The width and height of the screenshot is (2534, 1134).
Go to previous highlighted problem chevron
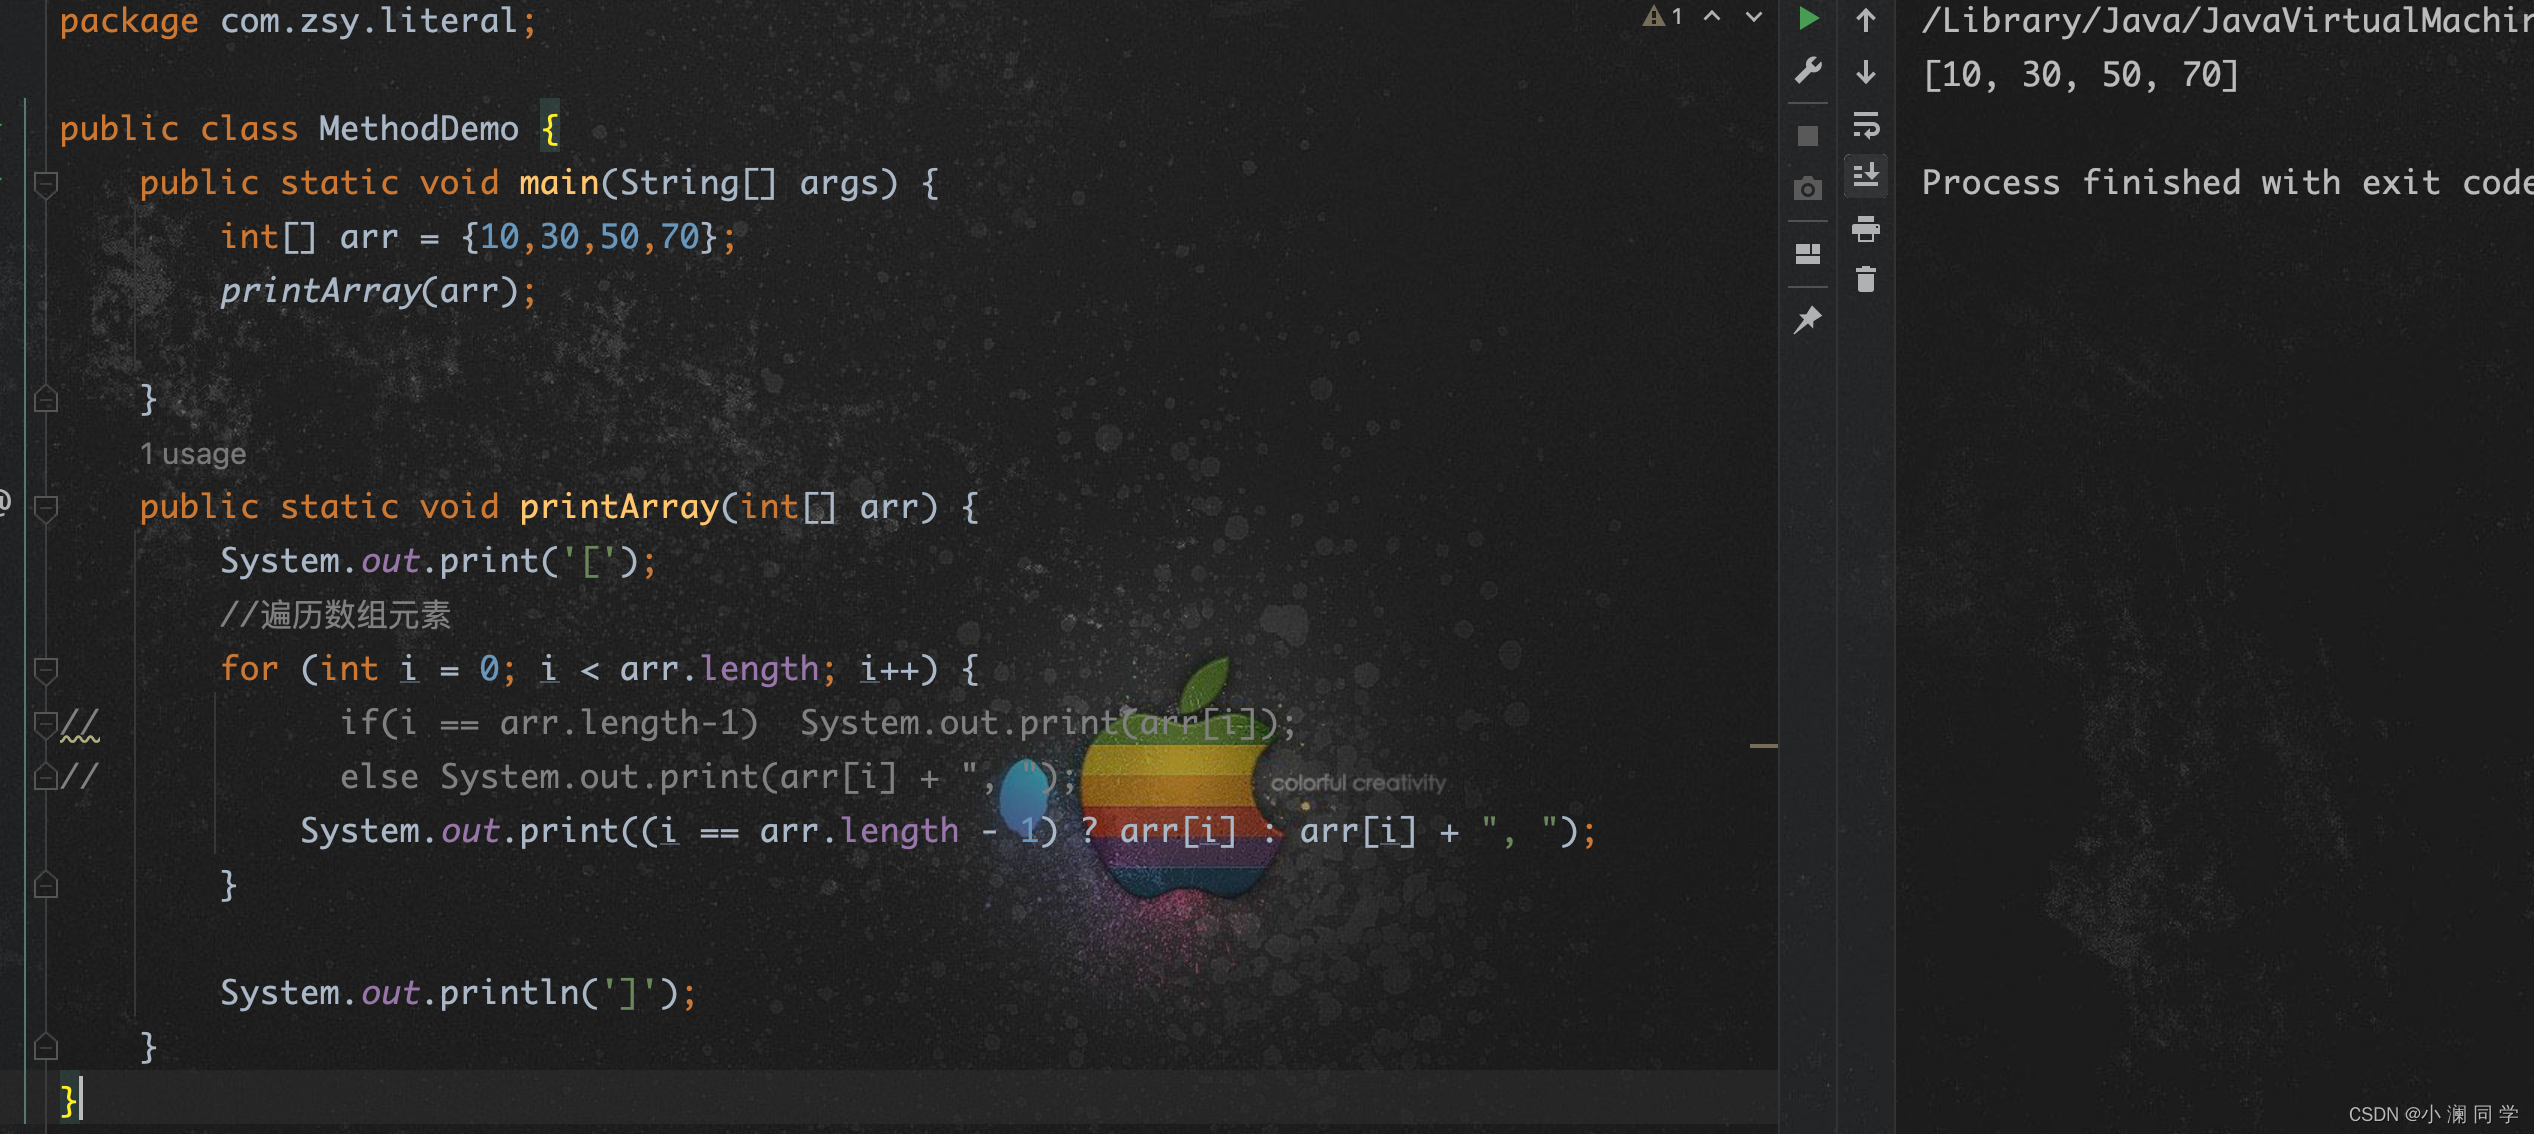point(1712,16)
